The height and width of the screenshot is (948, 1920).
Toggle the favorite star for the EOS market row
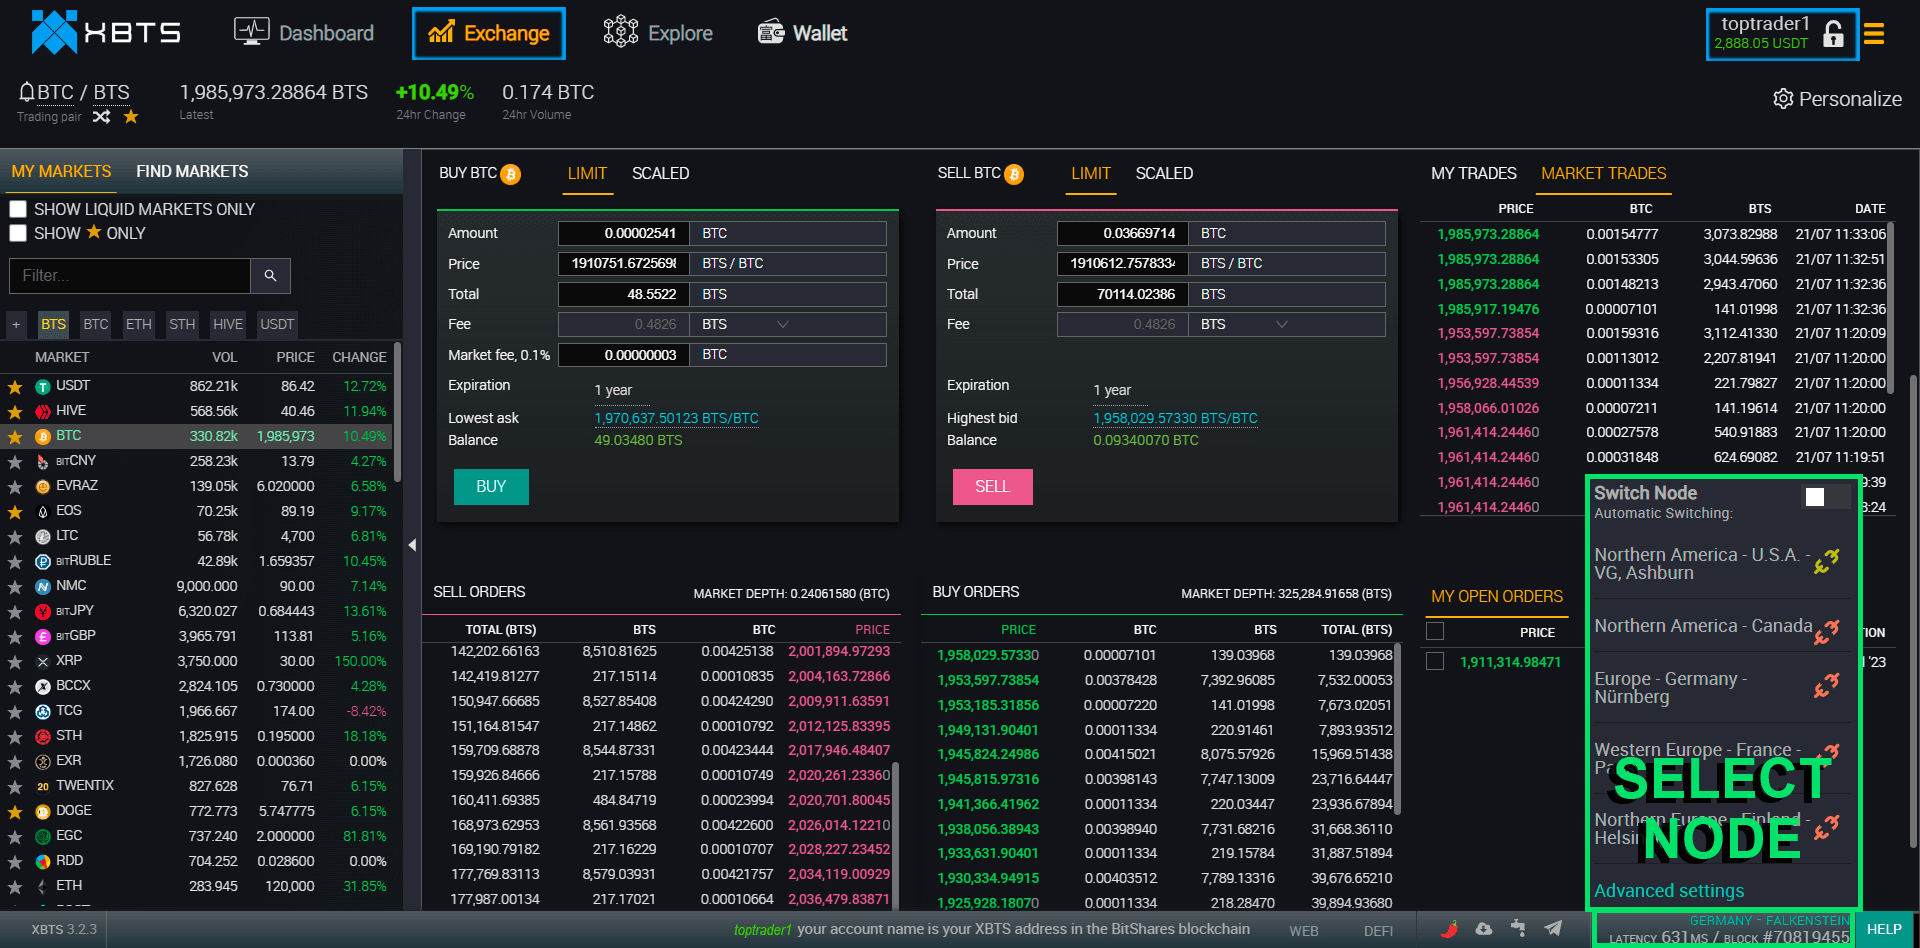(15, 512)
